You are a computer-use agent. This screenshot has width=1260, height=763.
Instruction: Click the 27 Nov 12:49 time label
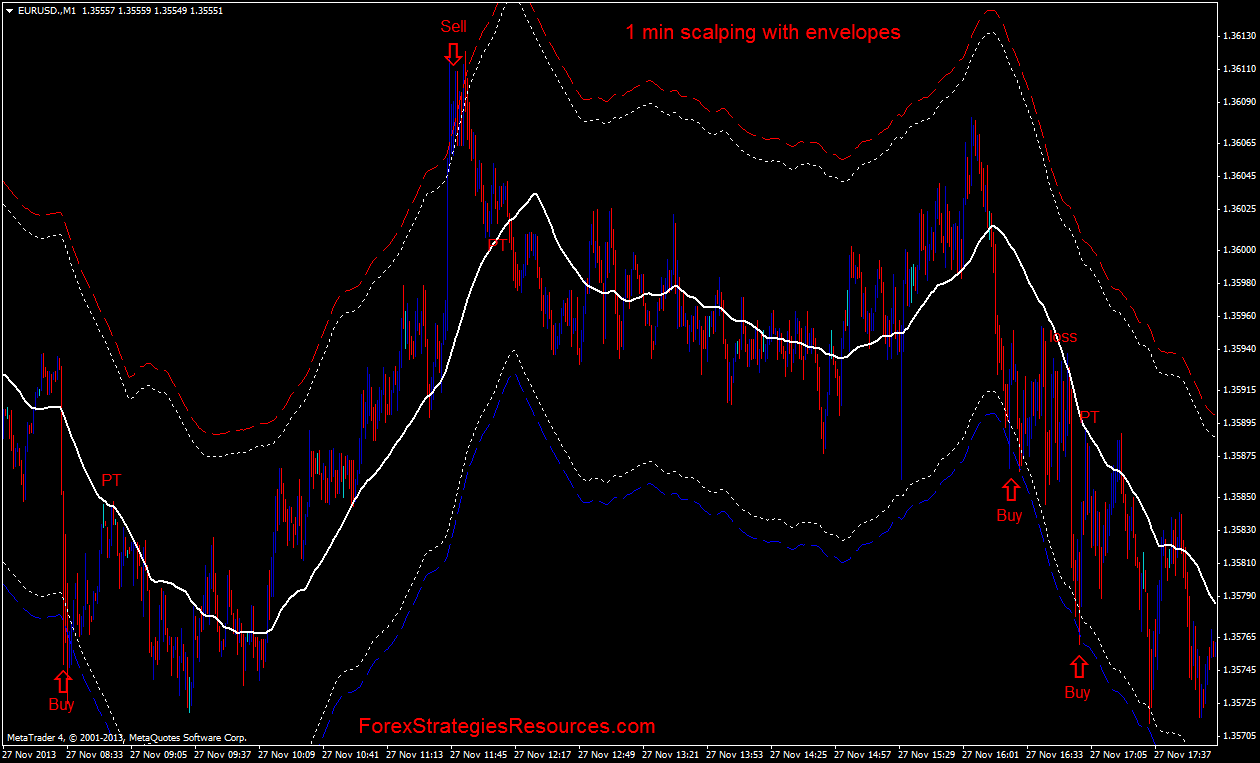coord(607,755)
